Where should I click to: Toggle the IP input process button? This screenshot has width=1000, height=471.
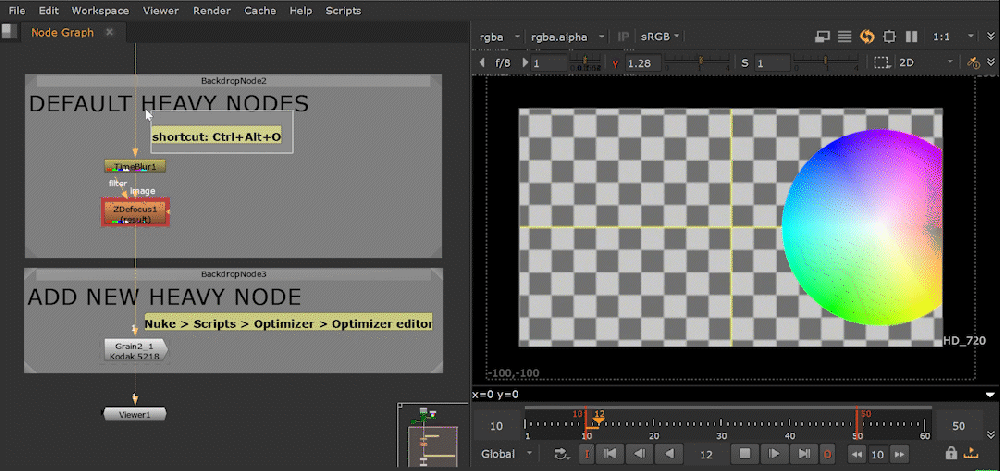coord(624,37)
